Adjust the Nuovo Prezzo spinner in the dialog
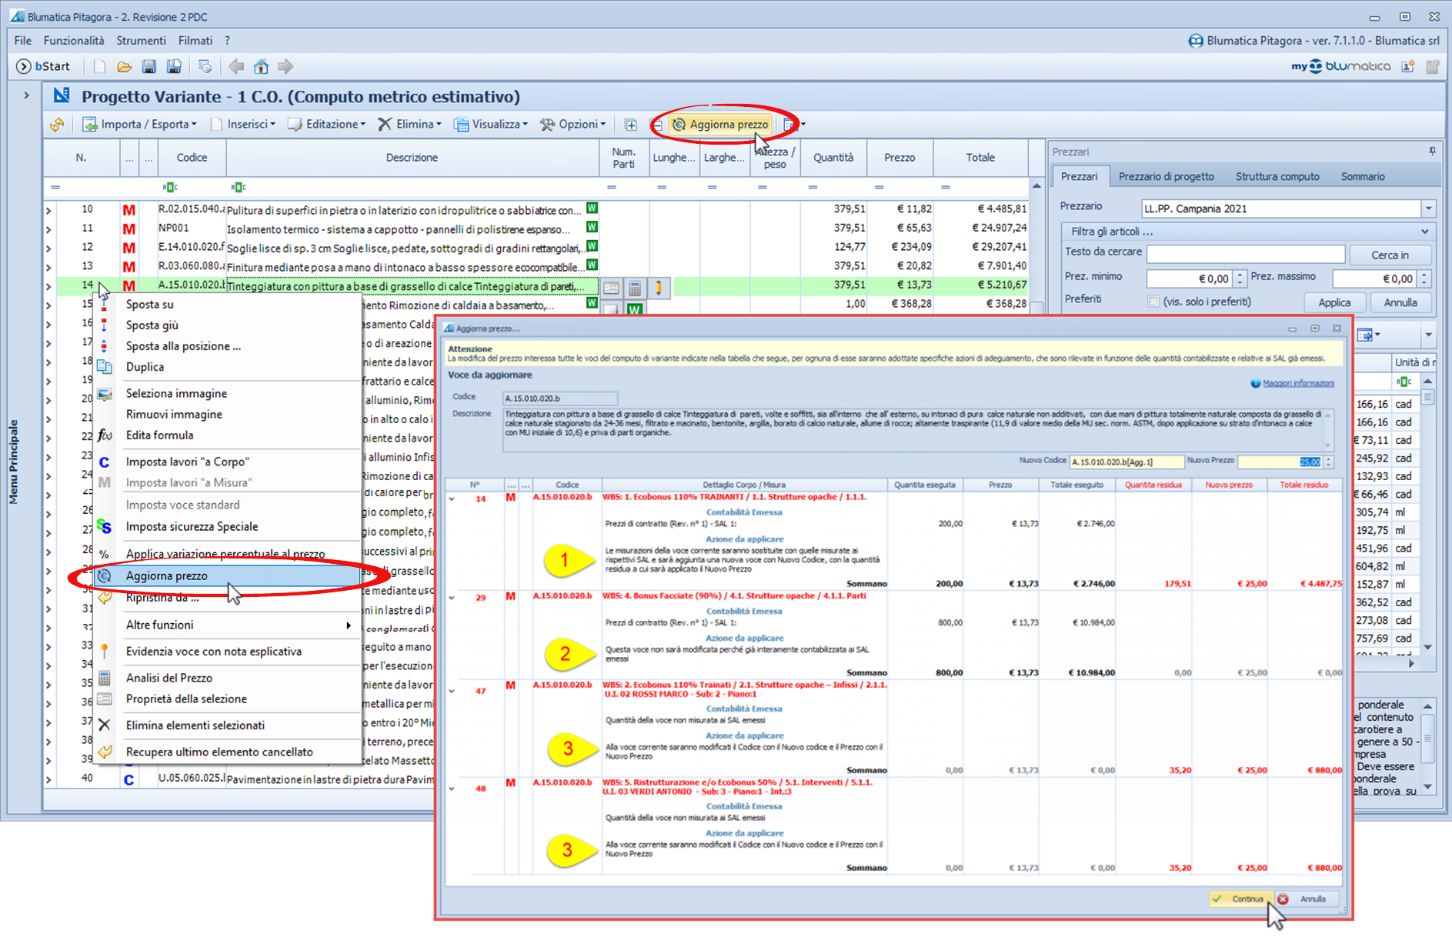The width and height of the screenshot is (1452, 937). click(1328, 462)
